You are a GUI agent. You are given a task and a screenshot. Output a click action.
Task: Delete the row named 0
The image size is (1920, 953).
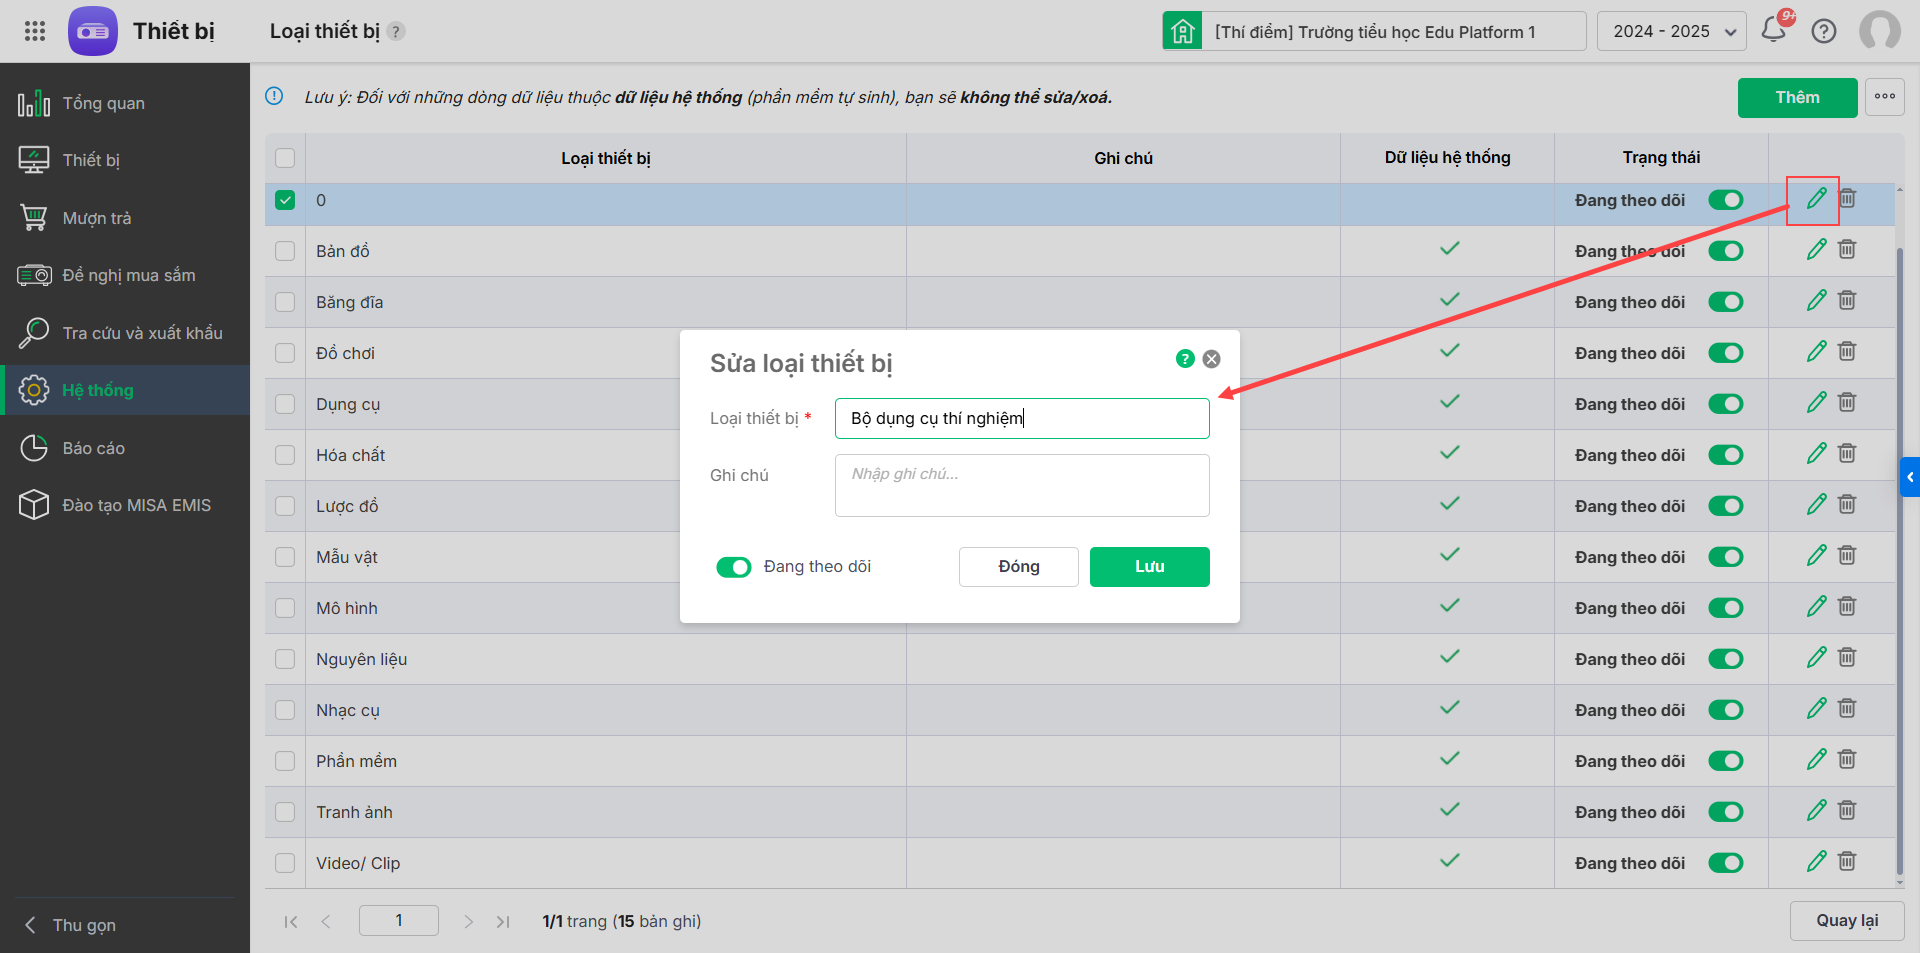pyautogui.click(x=1847, y=199)
